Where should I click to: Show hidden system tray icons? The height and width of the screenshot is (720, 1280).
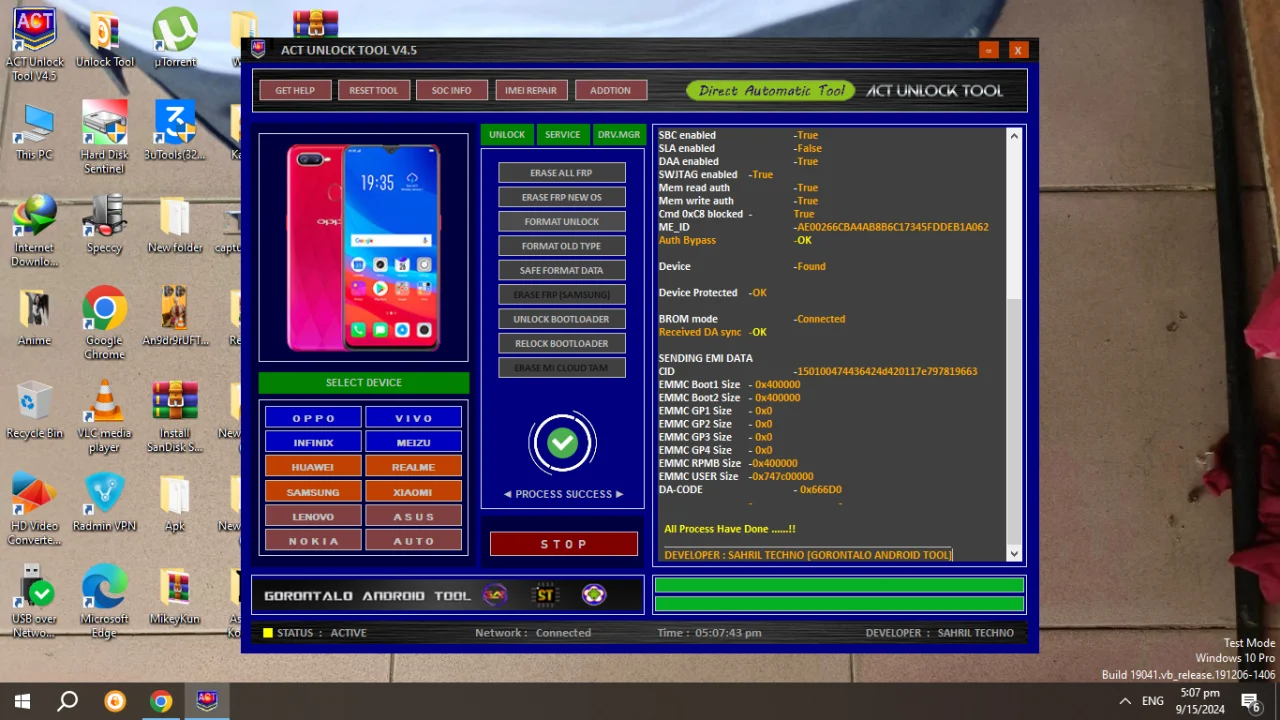[1125, 701]
